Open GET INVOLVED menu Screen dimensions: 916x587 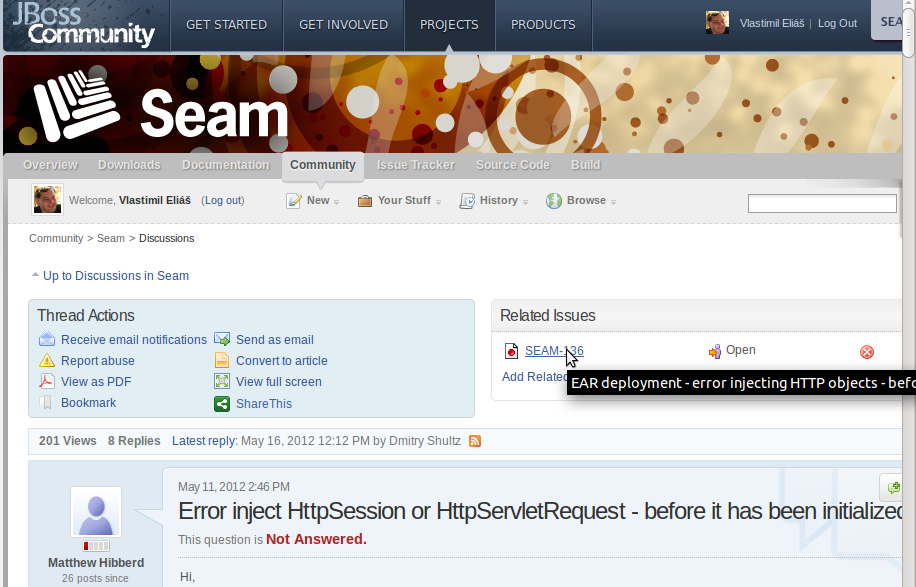tap(344, 25)
